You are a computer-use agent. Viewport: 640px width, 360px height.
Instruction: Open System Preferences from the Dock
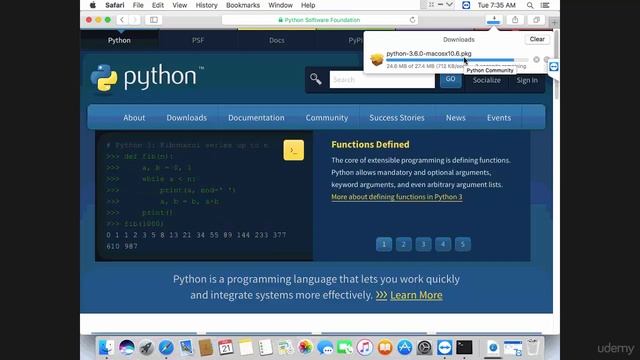point(424,347)
